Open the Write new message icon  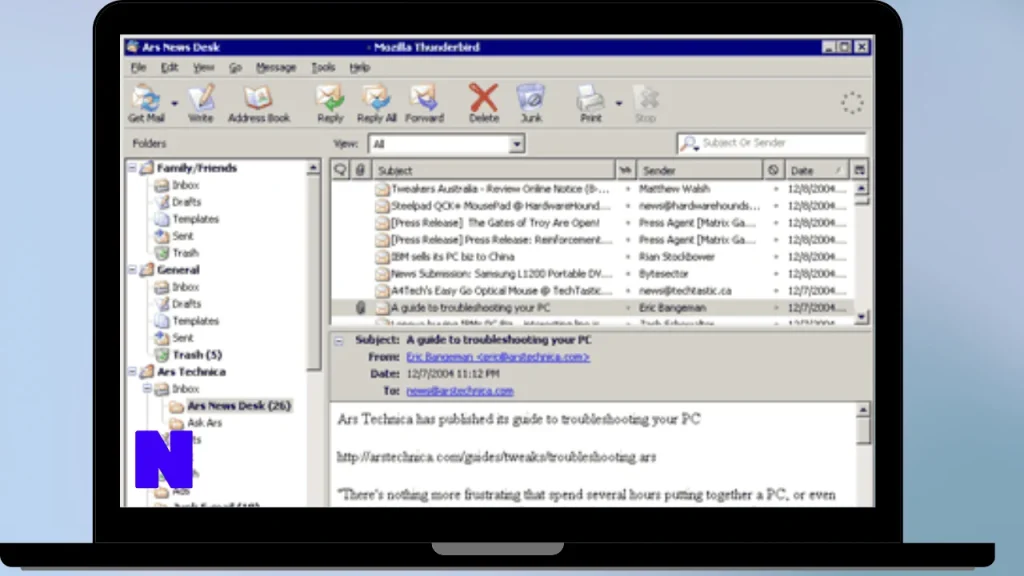(x=200, y=103)
